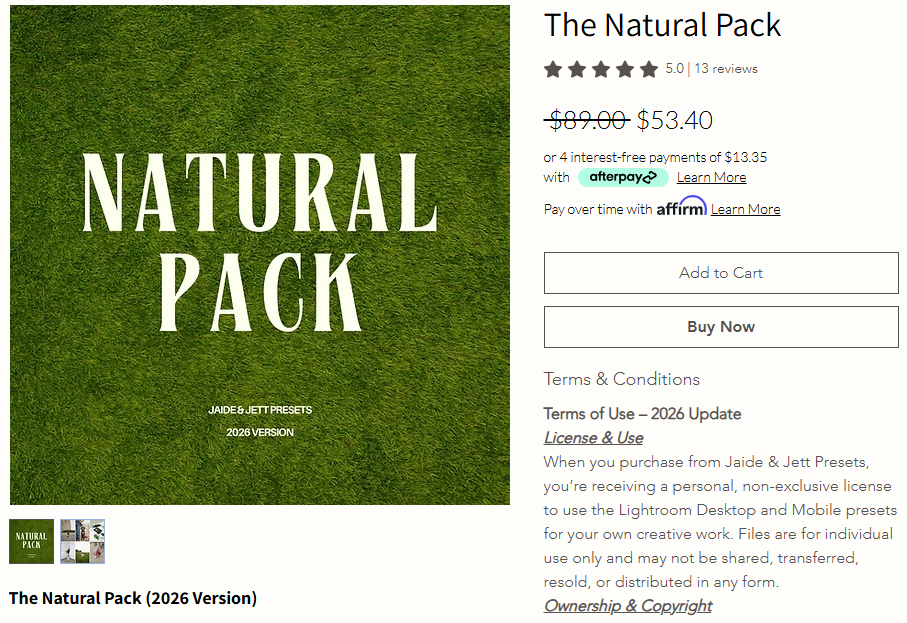Click the Affirm logo
907x623 pixels.
(681, 208)
